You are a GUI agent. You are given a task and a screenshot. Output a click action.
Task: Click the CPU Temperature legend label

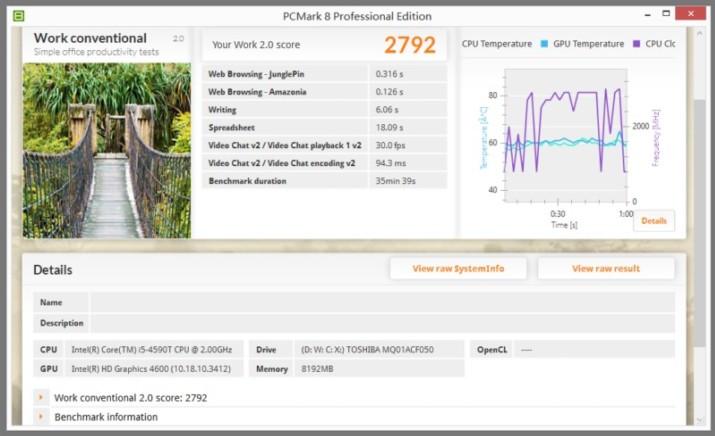[x=497, y=44]
